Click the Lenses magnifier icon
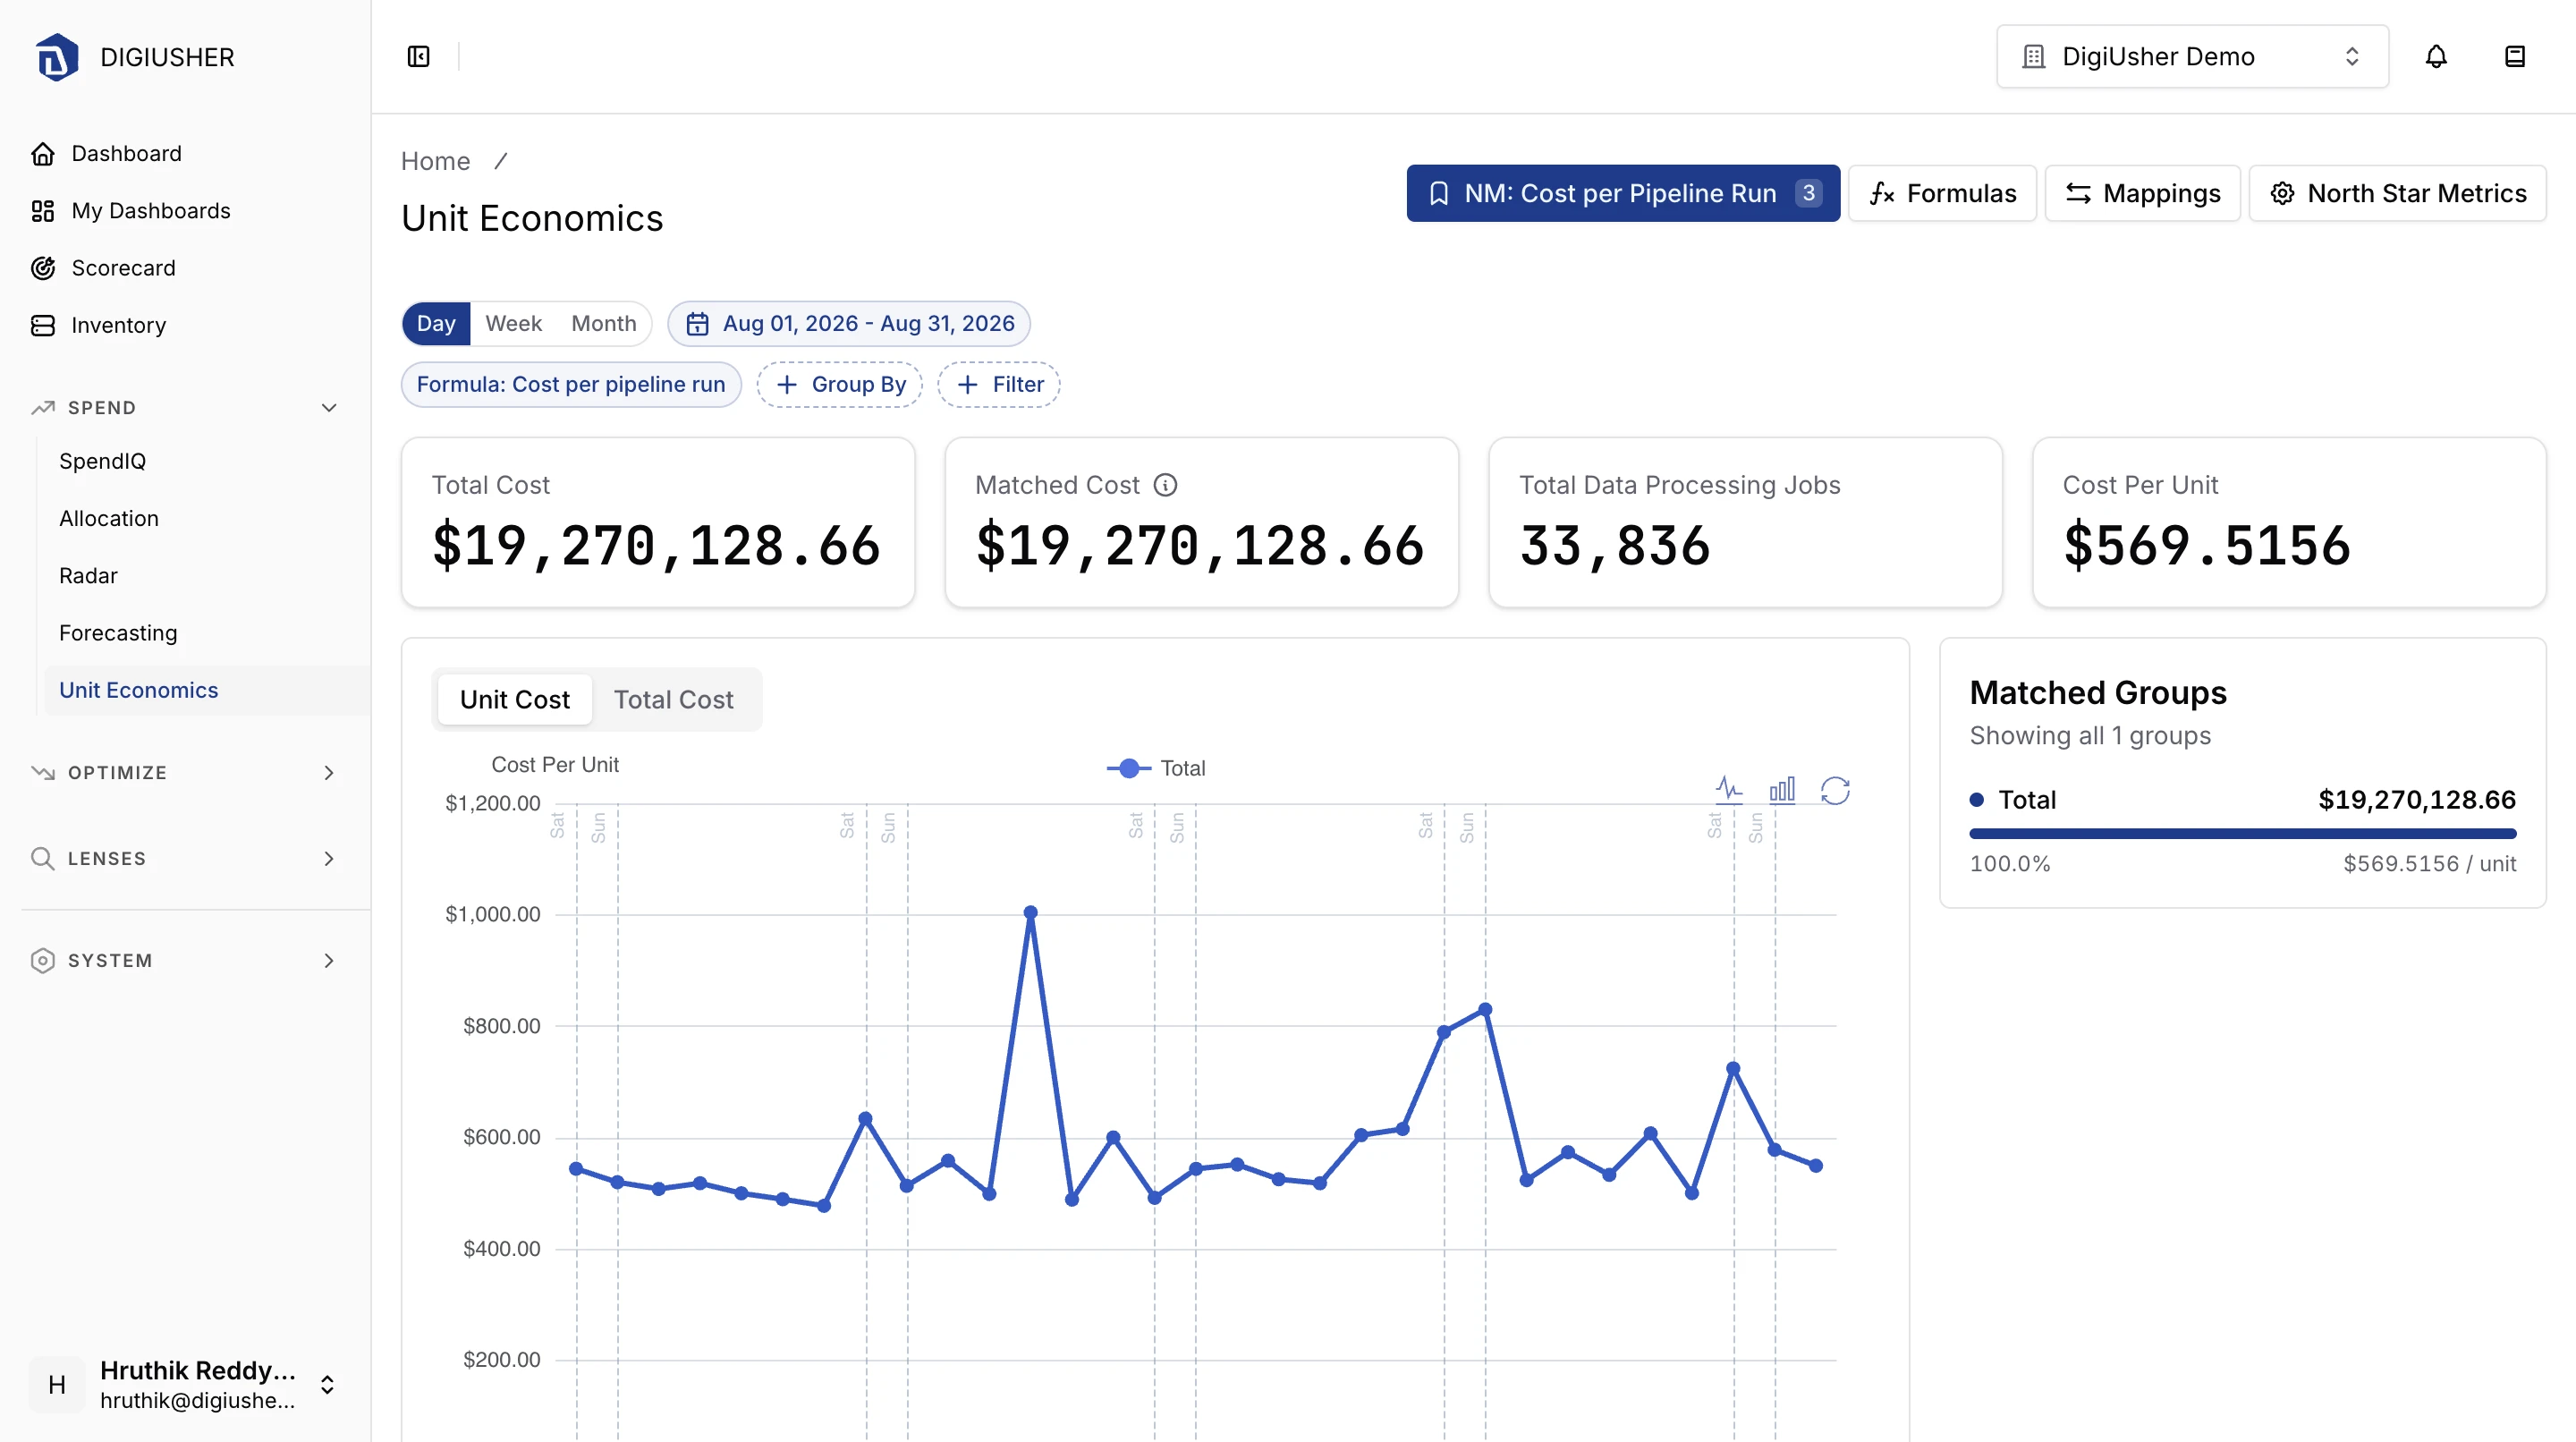2576x1442 pixels. point(43,858)
